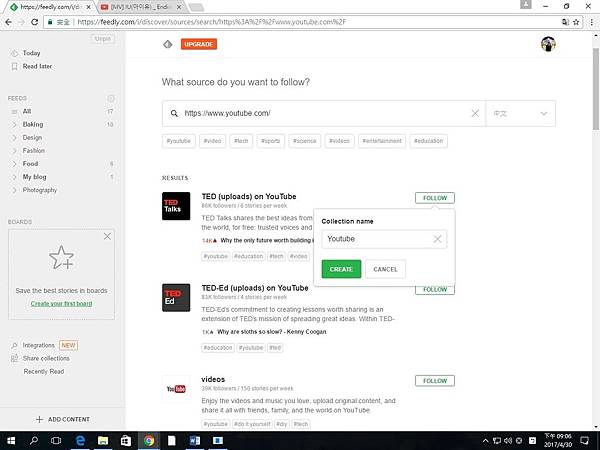Click the volume icon in system tray
This screenshot has width=600, height=450.
508,441
